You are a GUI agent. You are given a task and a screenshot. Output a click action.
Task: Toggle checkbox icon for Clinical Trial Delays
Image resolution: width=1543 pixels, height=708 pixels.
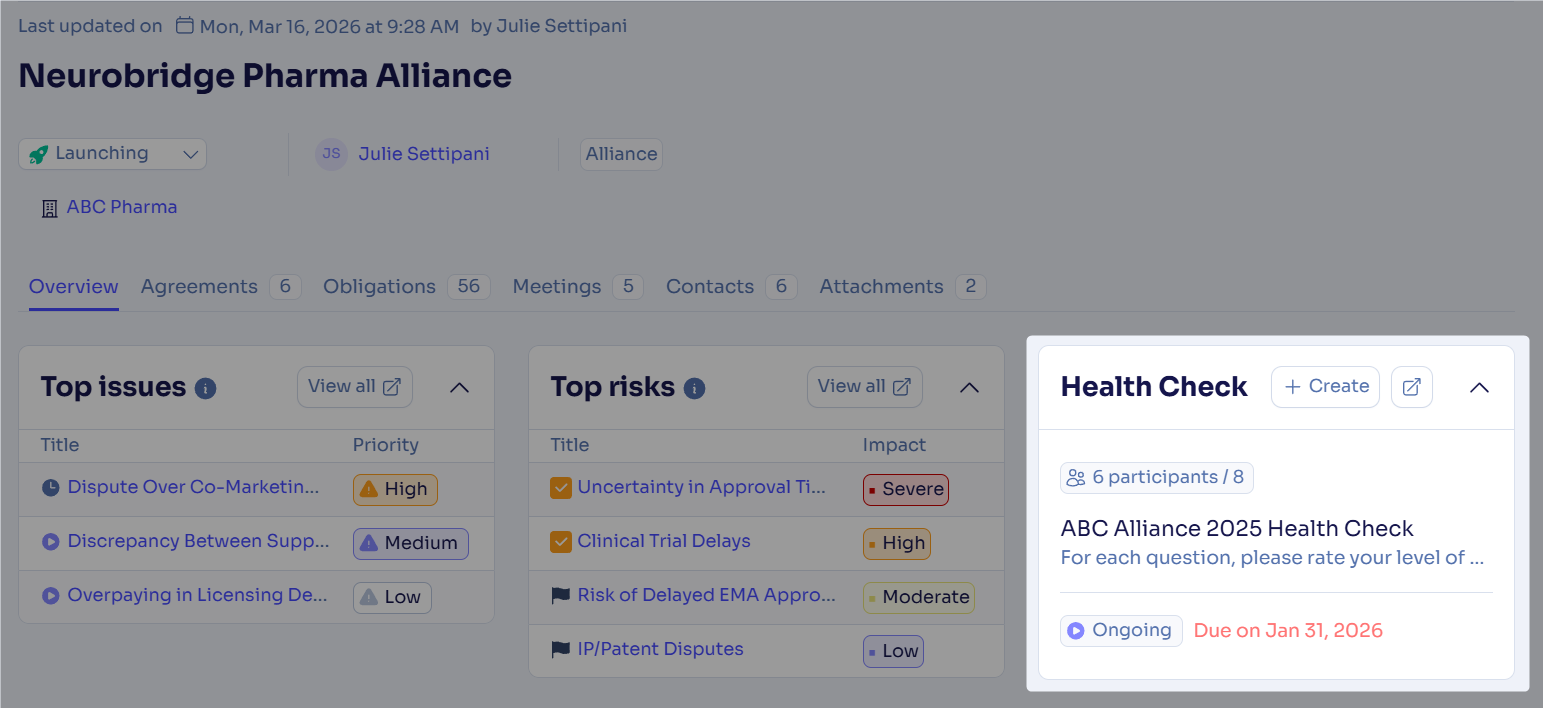(561, 542)
